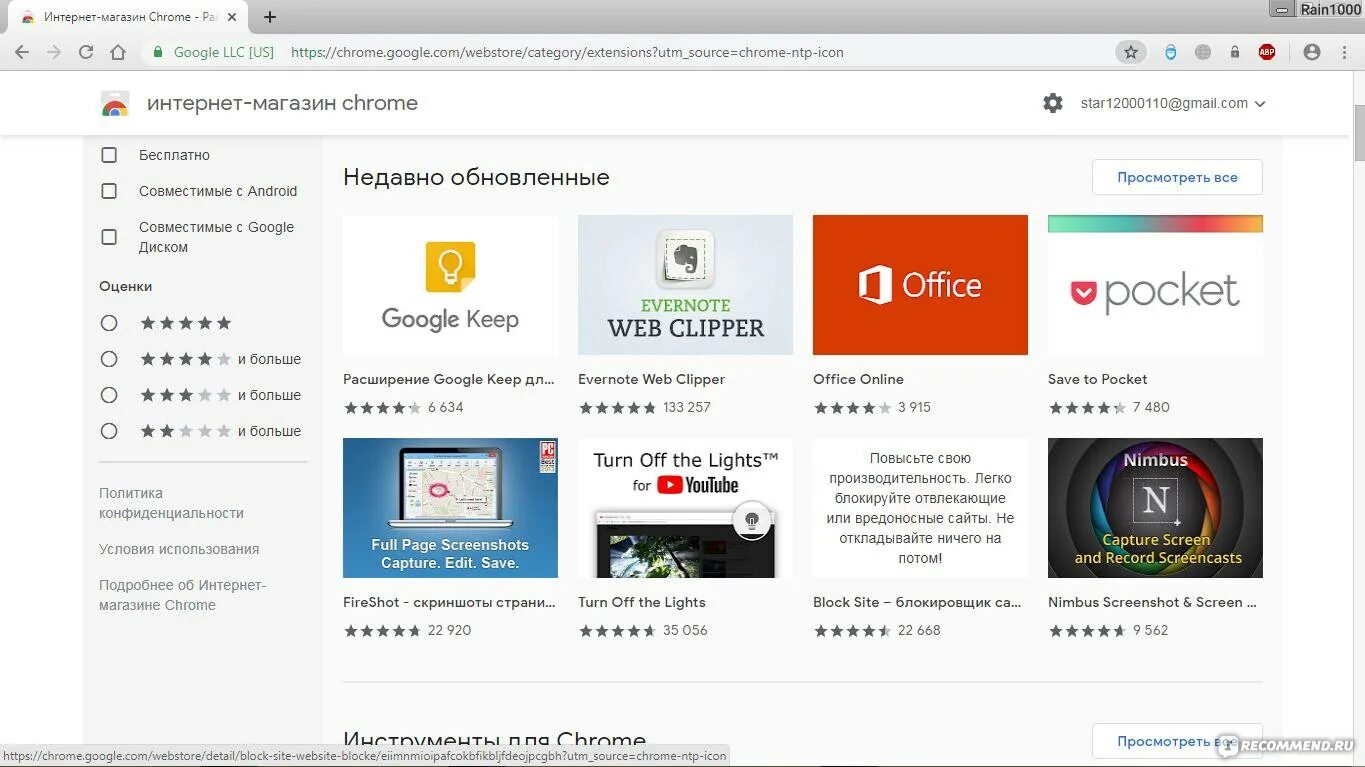Select two stars и больше rating

click(x=109, y=431)
